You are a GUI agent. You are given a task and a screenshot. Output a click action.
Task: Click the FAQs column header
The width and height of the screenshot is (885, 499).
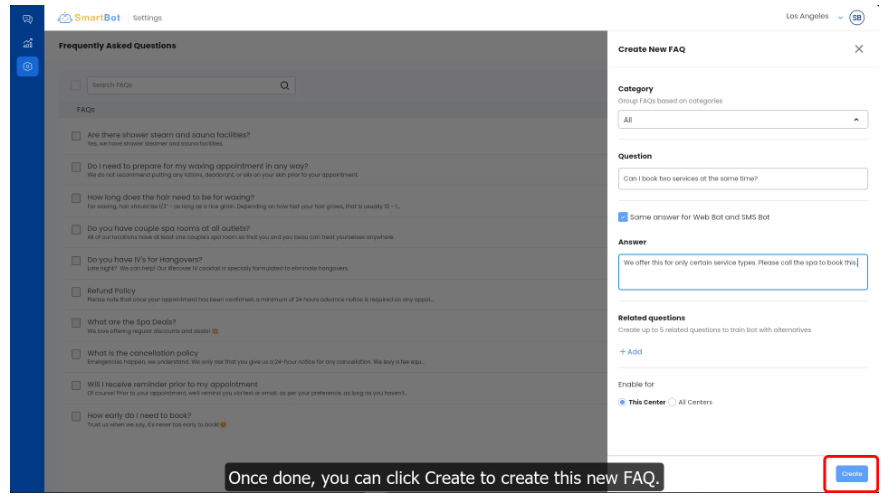coord(86,110)
